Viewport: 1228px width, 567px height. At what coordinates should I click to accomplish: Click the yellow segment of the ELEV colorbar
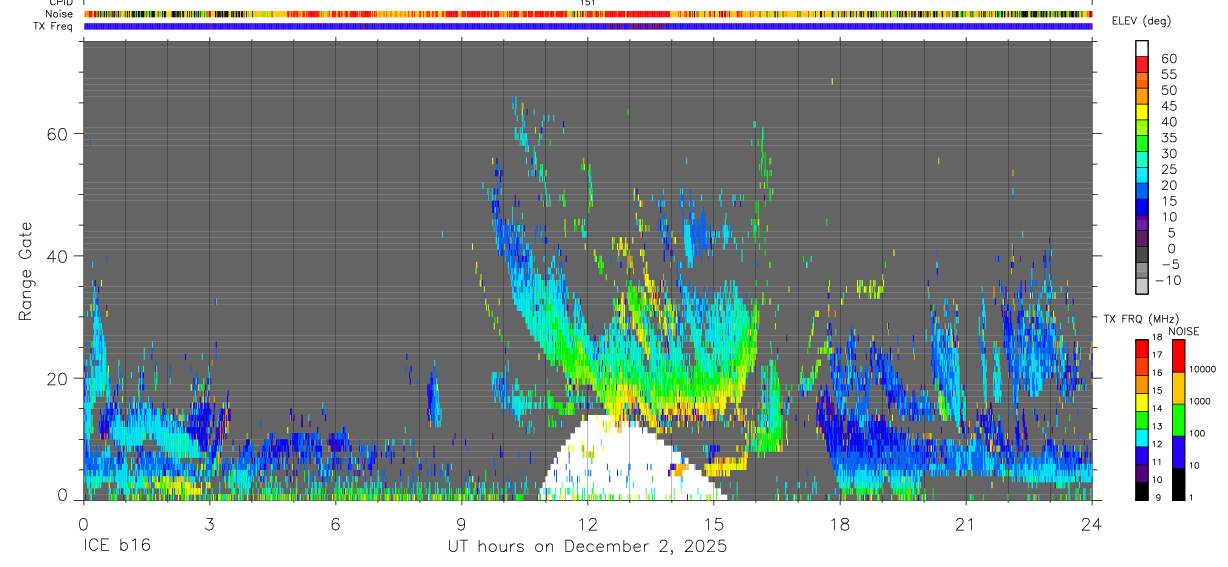click(x=1142, y=110)
